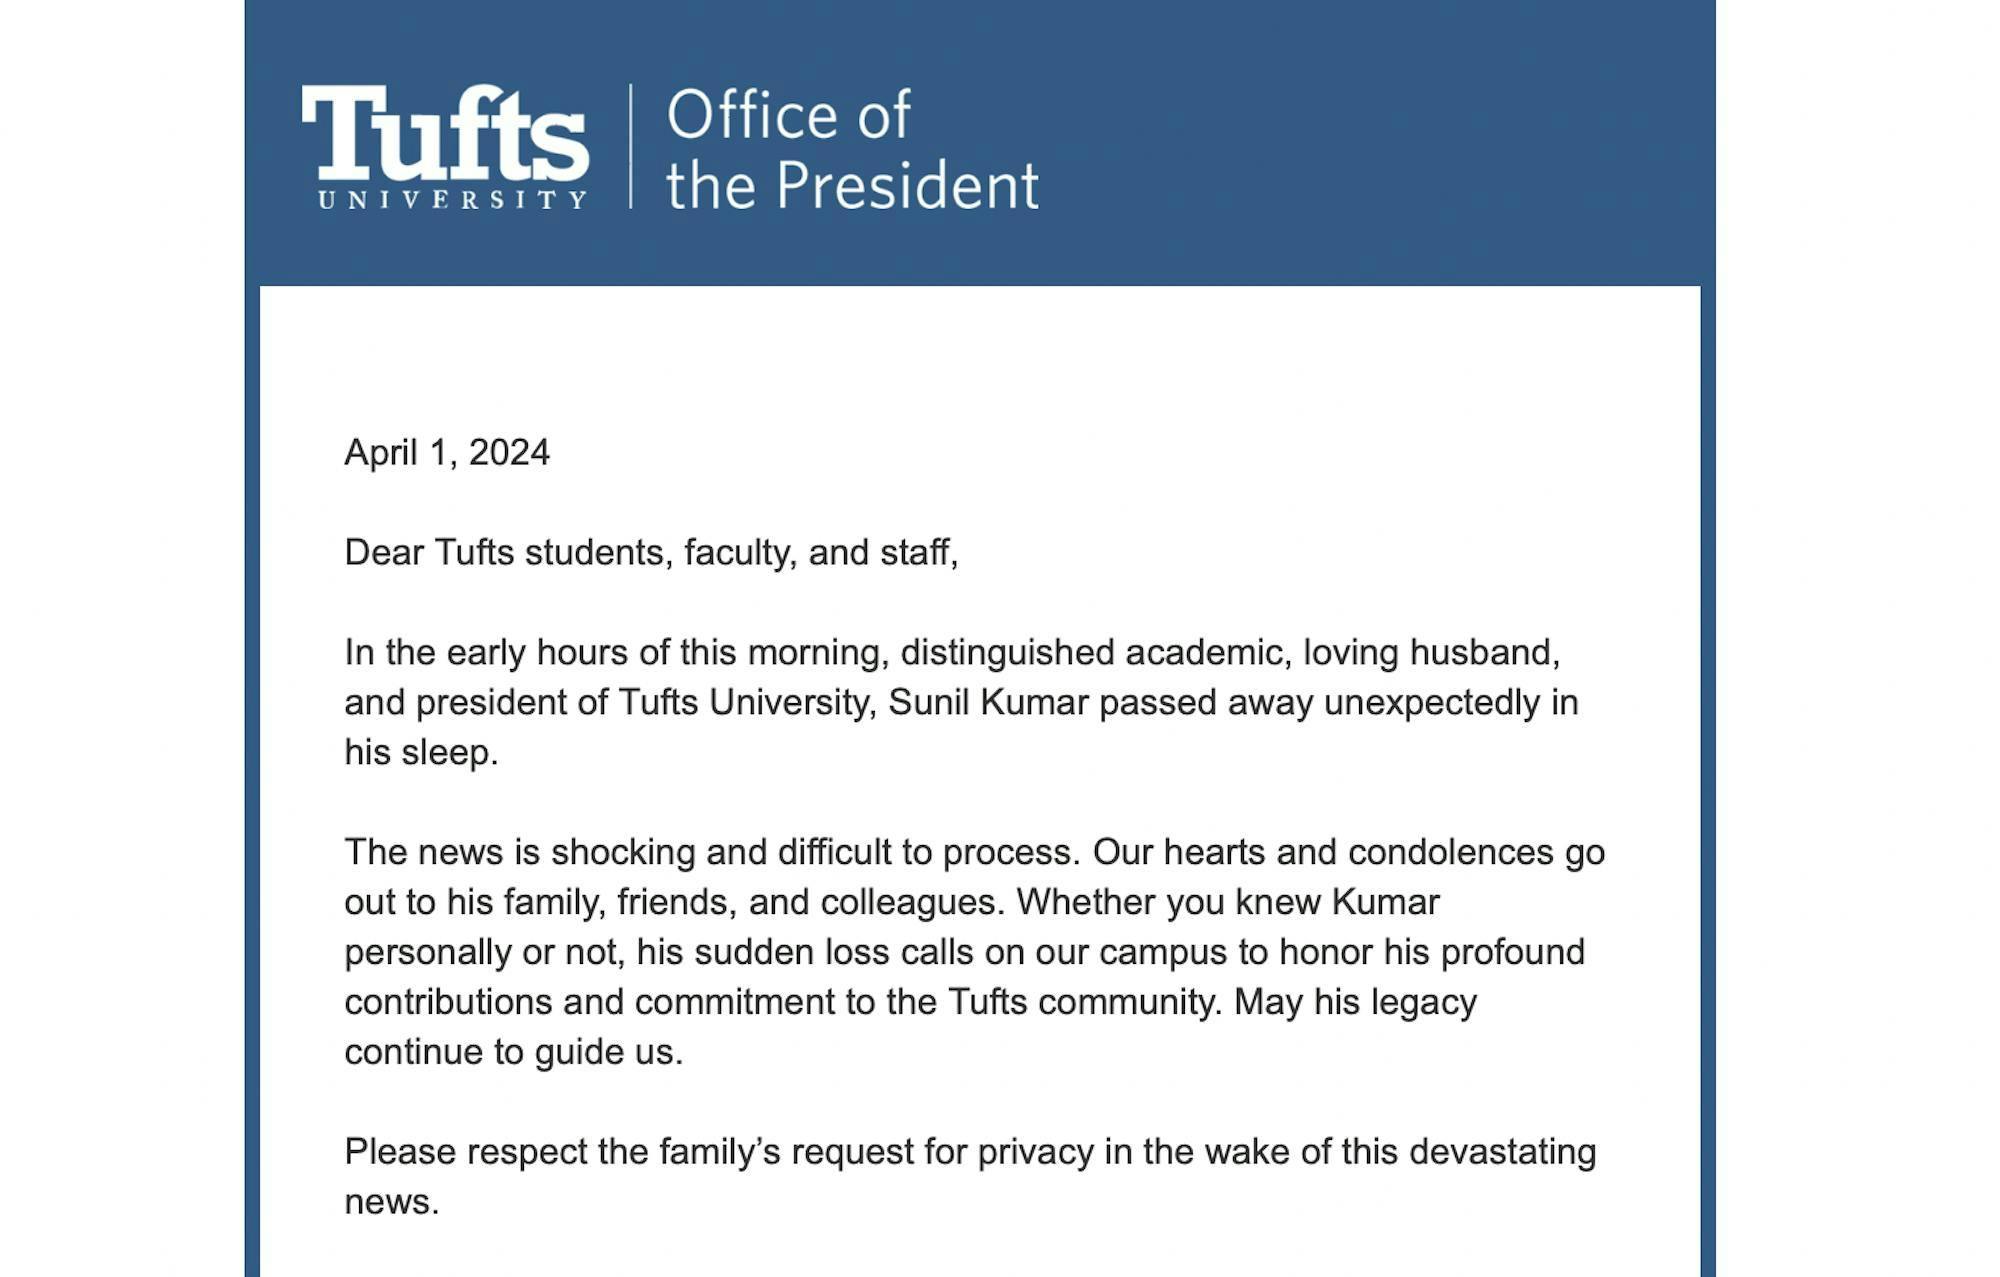Screen dimensions: 2000x1277
Task: Click the "Office of the President" heading
Action: click(x=852, y=149)
